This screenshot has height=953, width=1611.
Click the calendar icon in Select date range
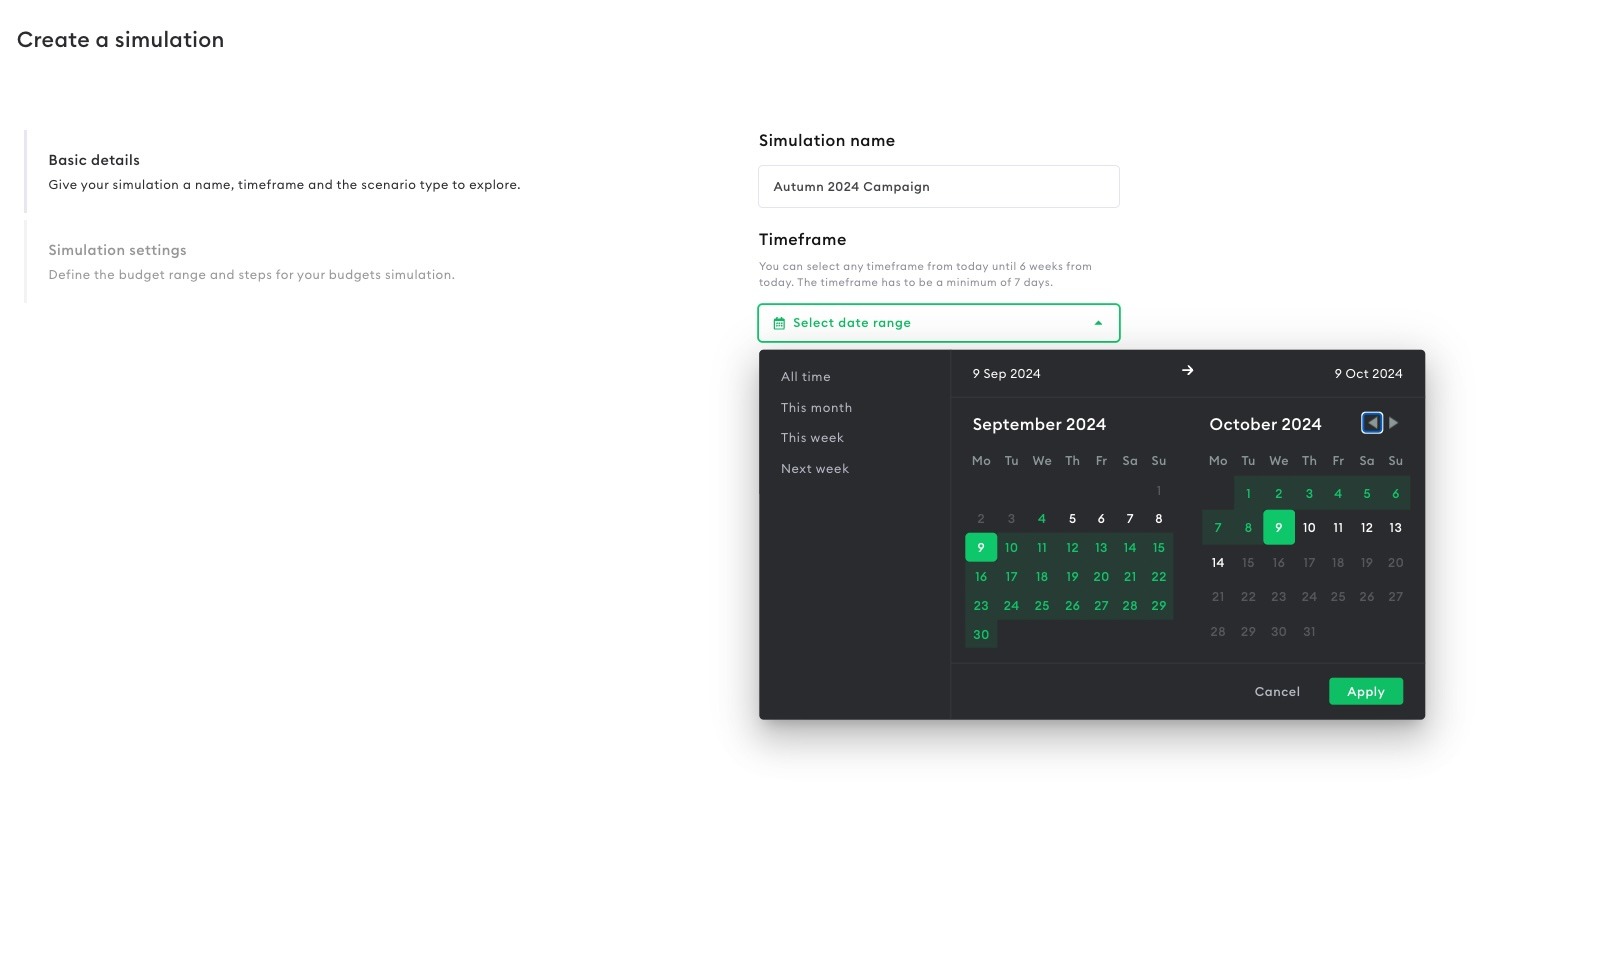[x=779, y=322]
